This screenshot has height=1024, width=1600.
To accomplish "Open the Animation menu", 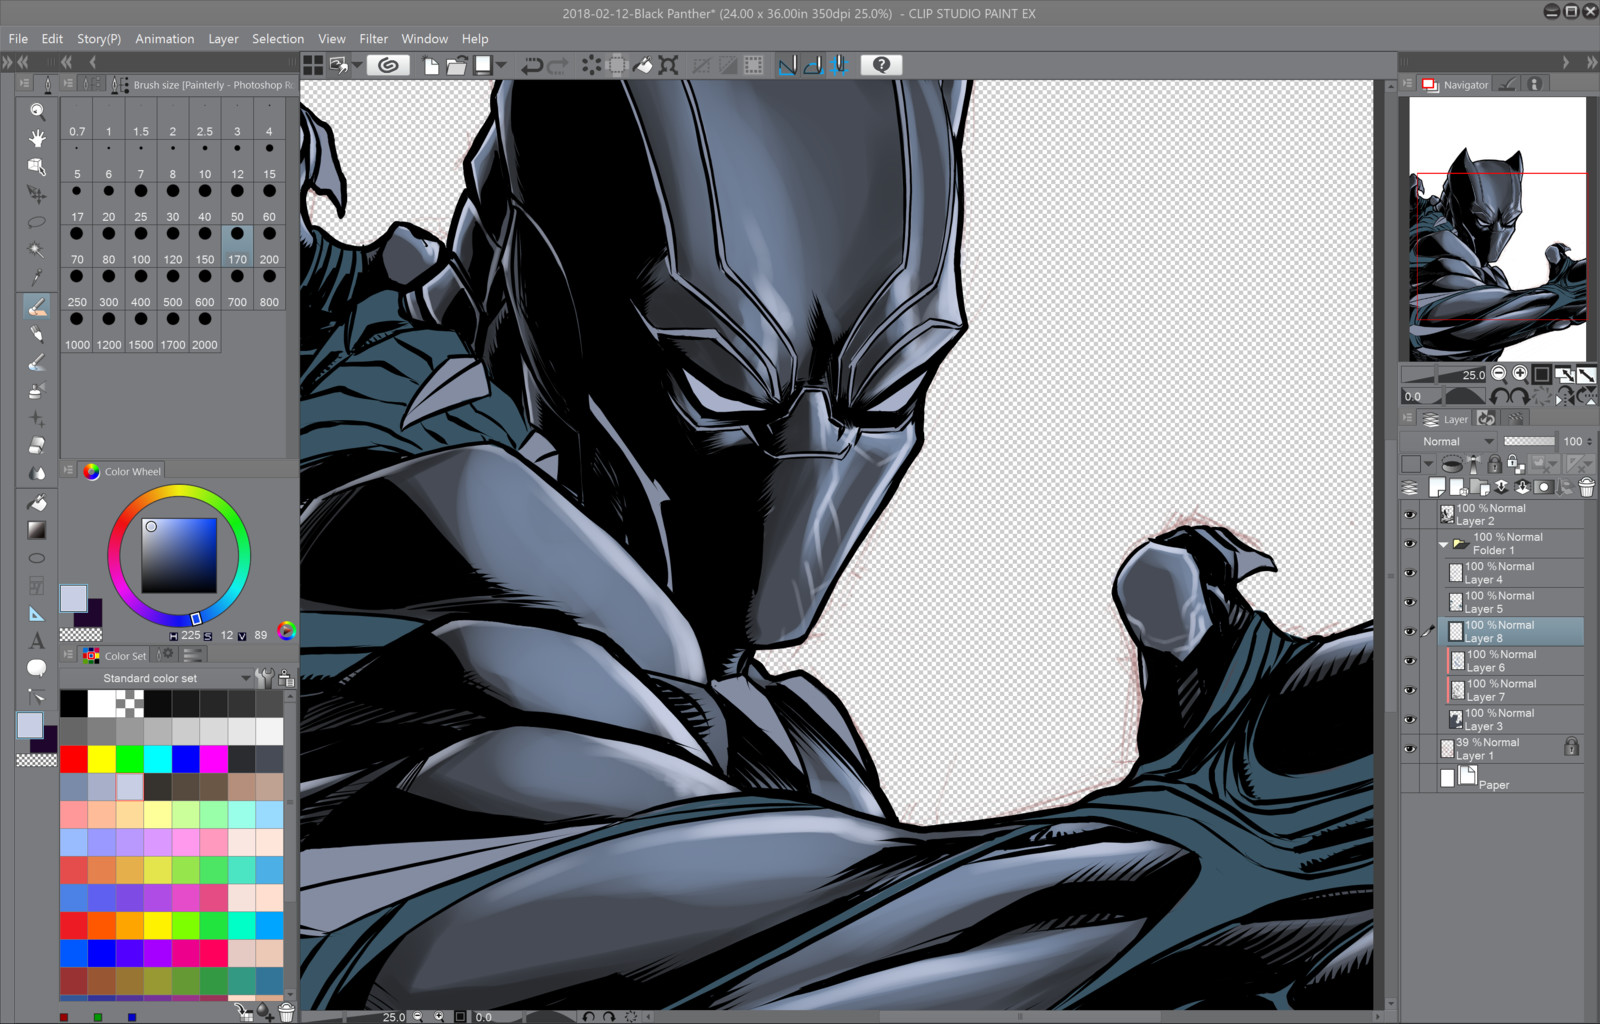I will pos(165,39).
